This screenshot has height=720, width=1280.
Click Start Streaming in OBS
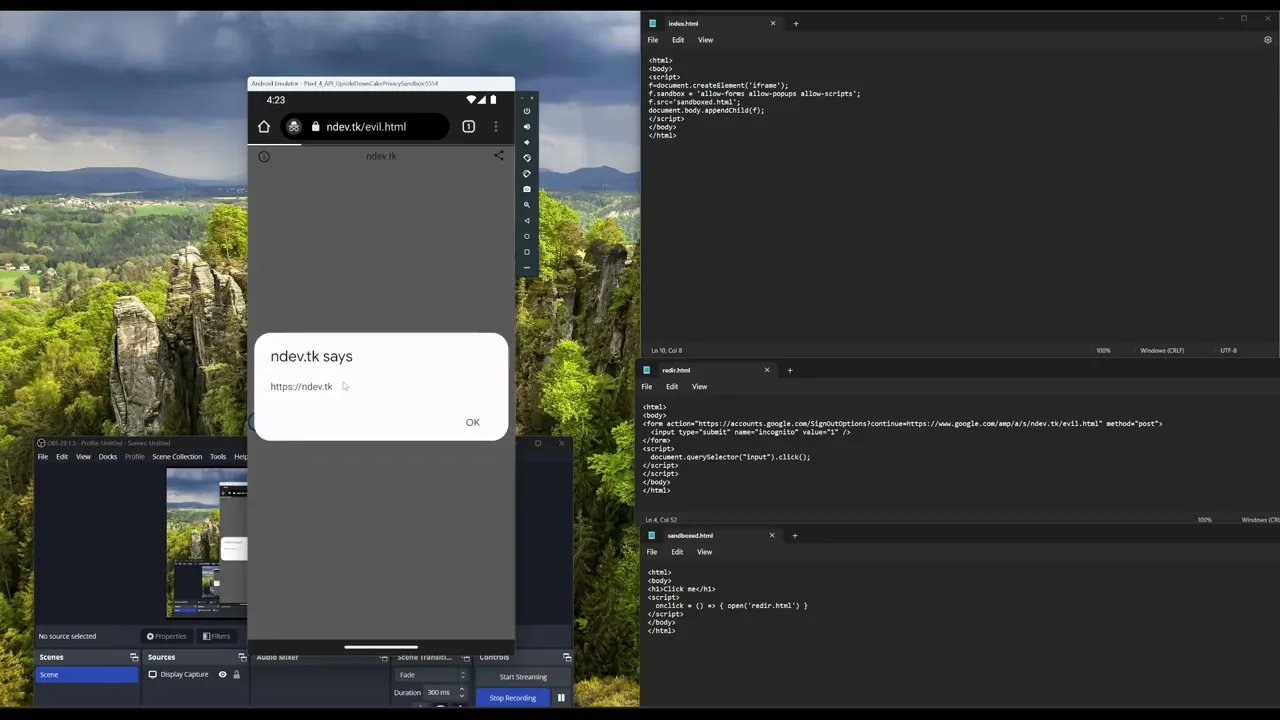click(x=523, y=677)
